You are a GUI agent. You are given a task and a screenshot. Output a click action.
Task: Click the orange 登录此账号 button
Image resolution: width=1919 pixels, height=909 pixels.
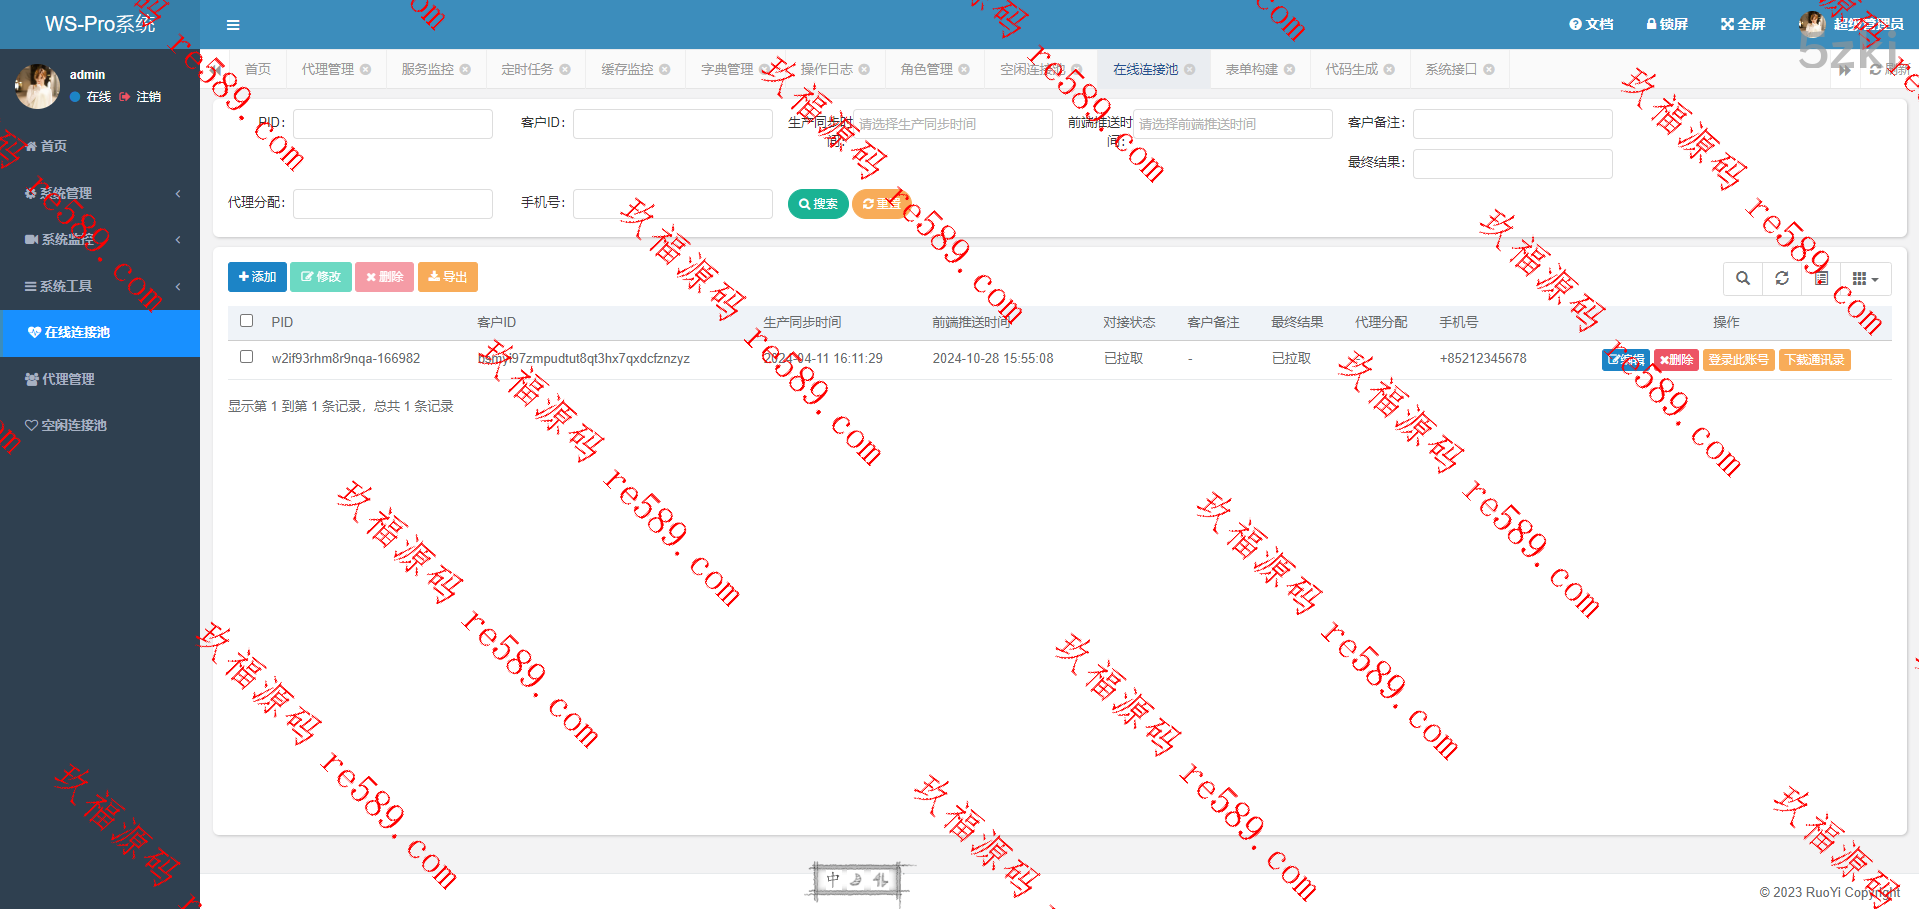pyautogui.click(x=1738, y=360)
